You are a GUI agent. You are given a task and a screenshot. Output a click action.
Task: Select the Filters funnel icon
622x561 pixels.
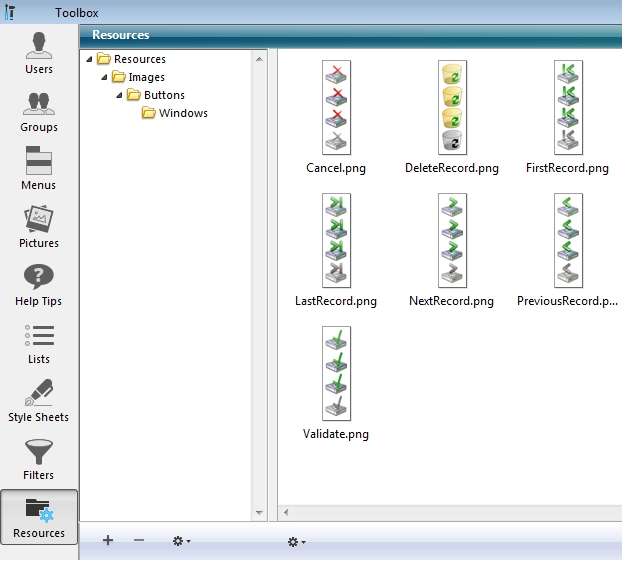[39, 459]
